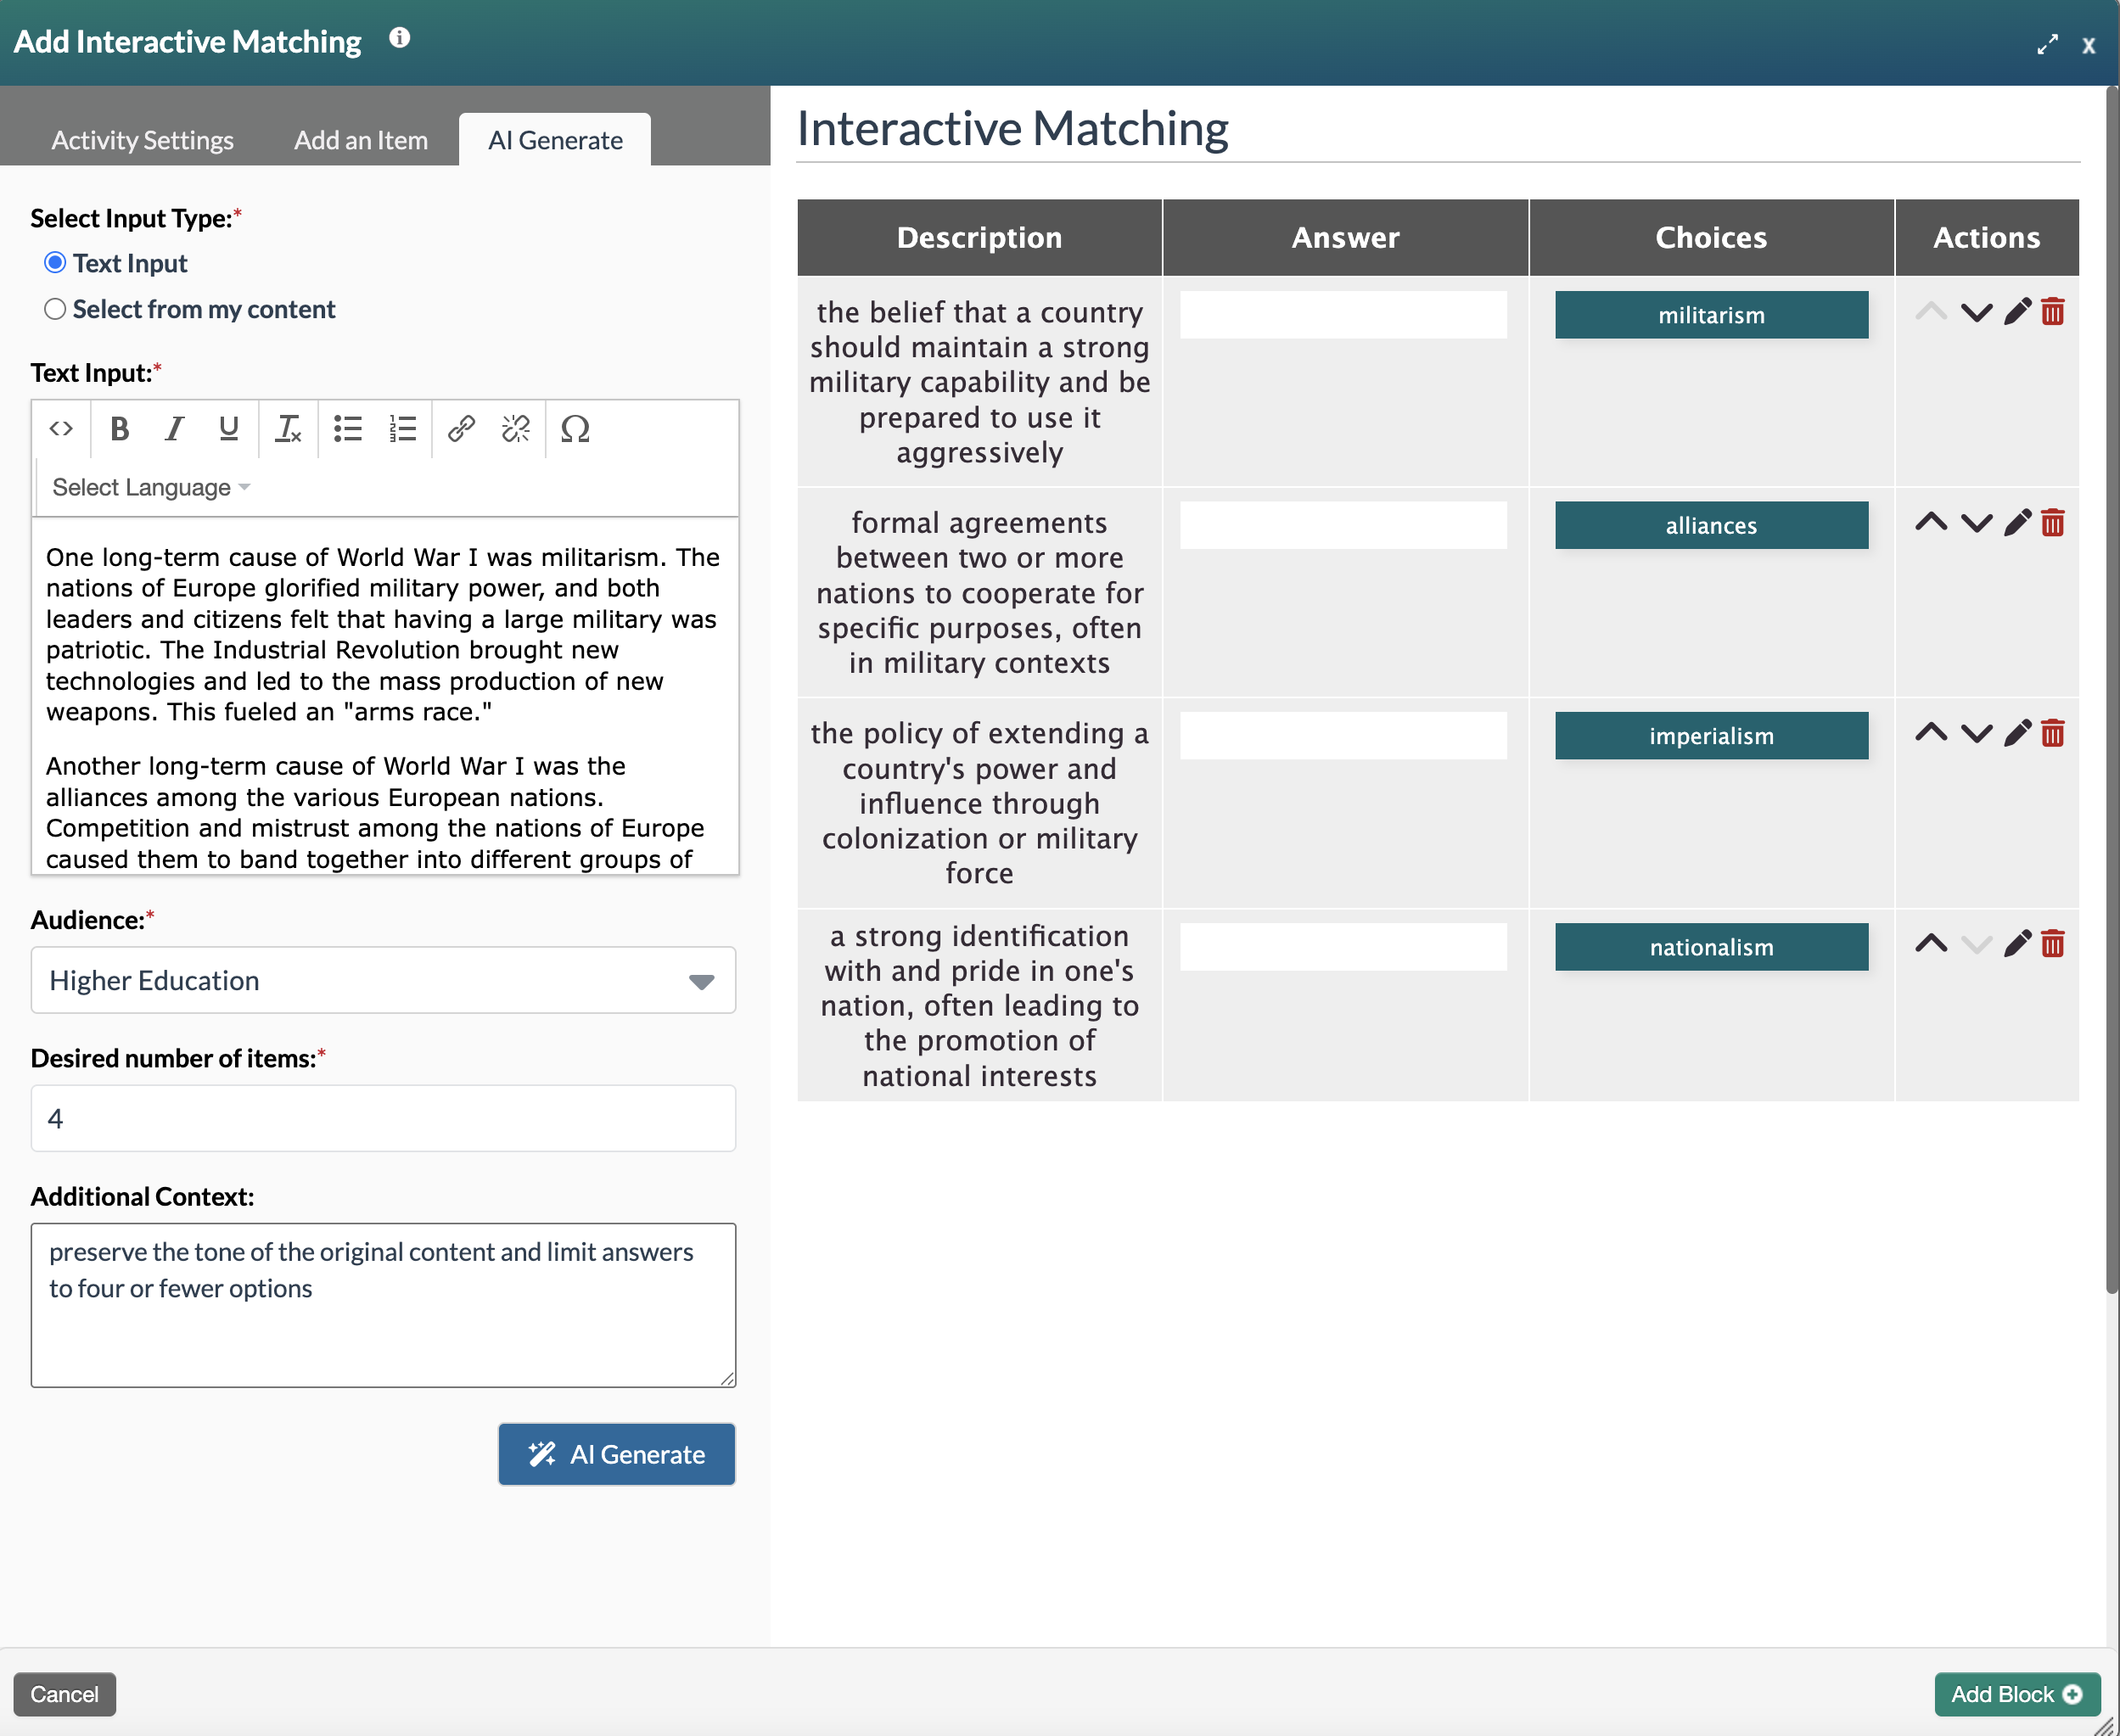Move the alliances item up
The image size is (2120, 1736).
pos(1931,522)
